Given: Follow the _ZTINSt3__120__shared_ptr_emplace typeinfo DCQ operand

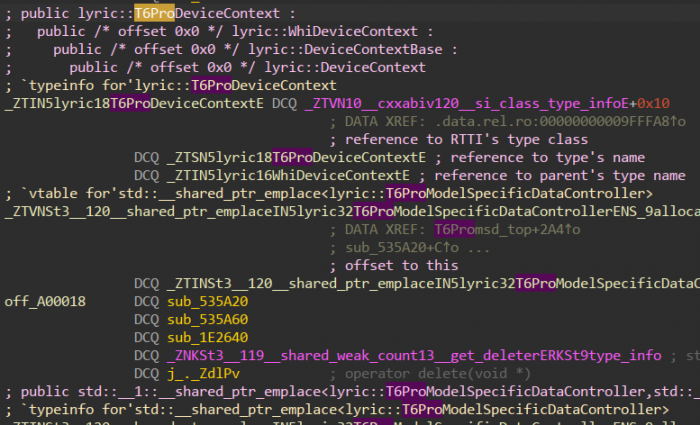Looking at the screenshot, I should [433, 283].
